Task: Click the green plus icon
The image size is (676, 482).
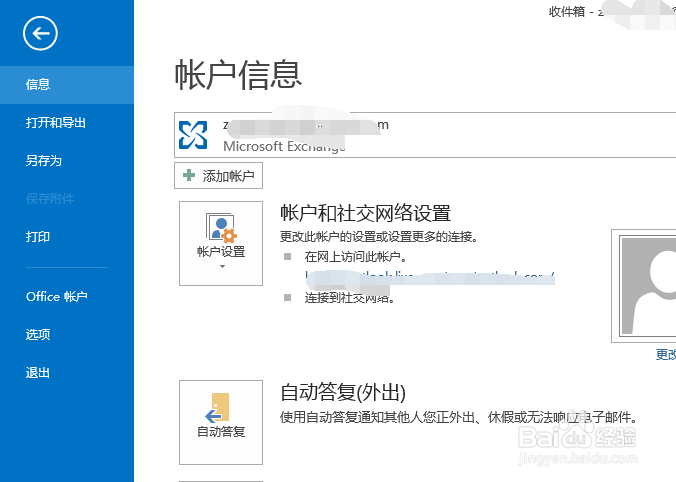Action: (189, 175)
